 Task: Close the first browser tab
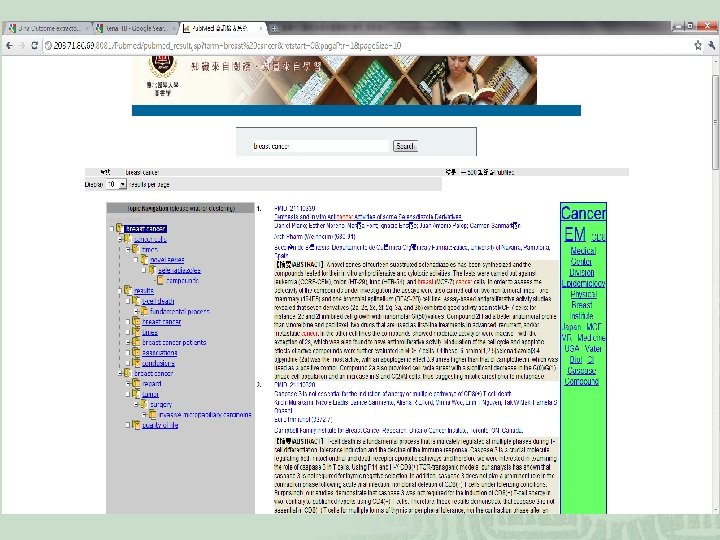coord(87,28)
